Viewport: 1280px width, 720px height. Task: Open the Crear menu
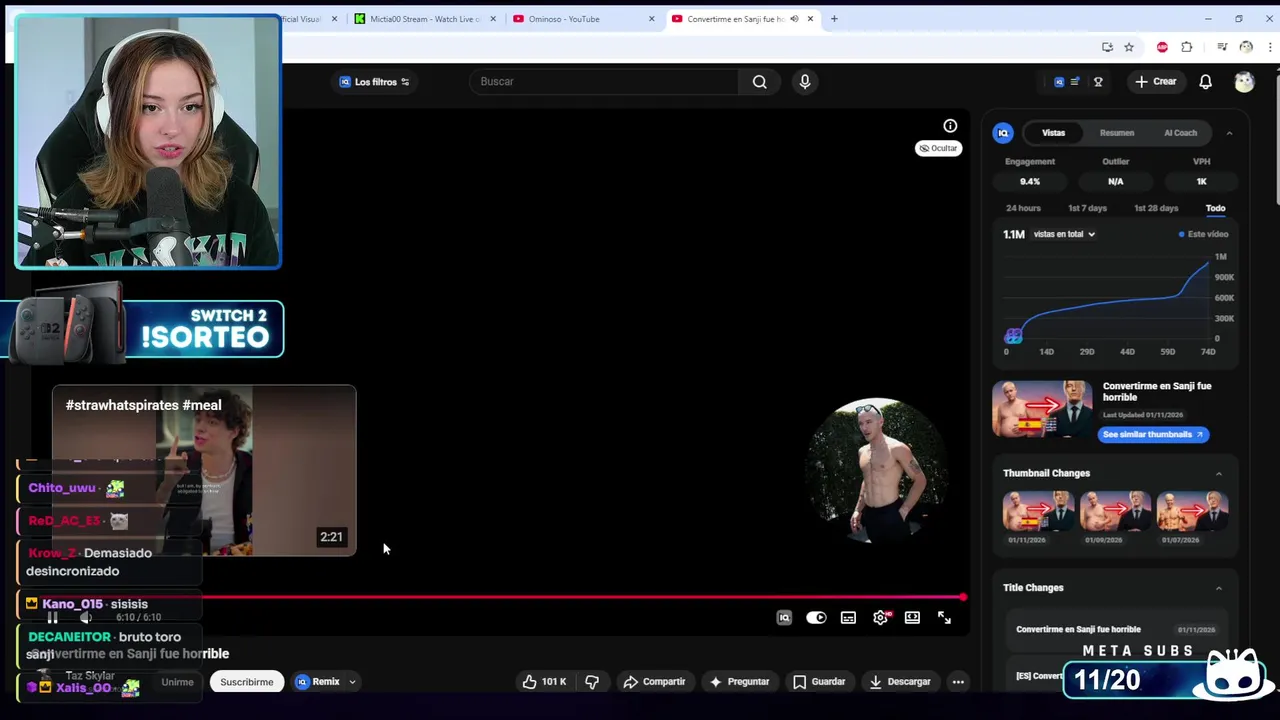1156,82
